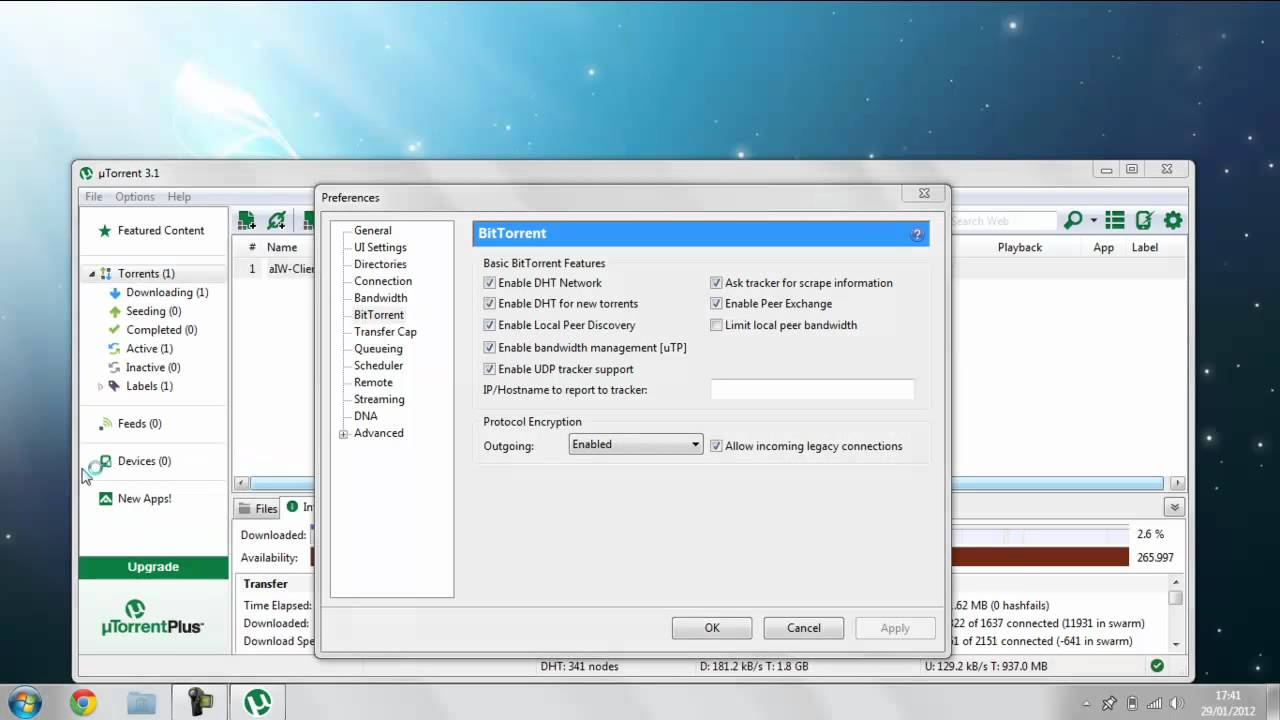Click the Add Torrent toolbar icon
Viewport: 1280px width, 720px height.
click(246, 220)
